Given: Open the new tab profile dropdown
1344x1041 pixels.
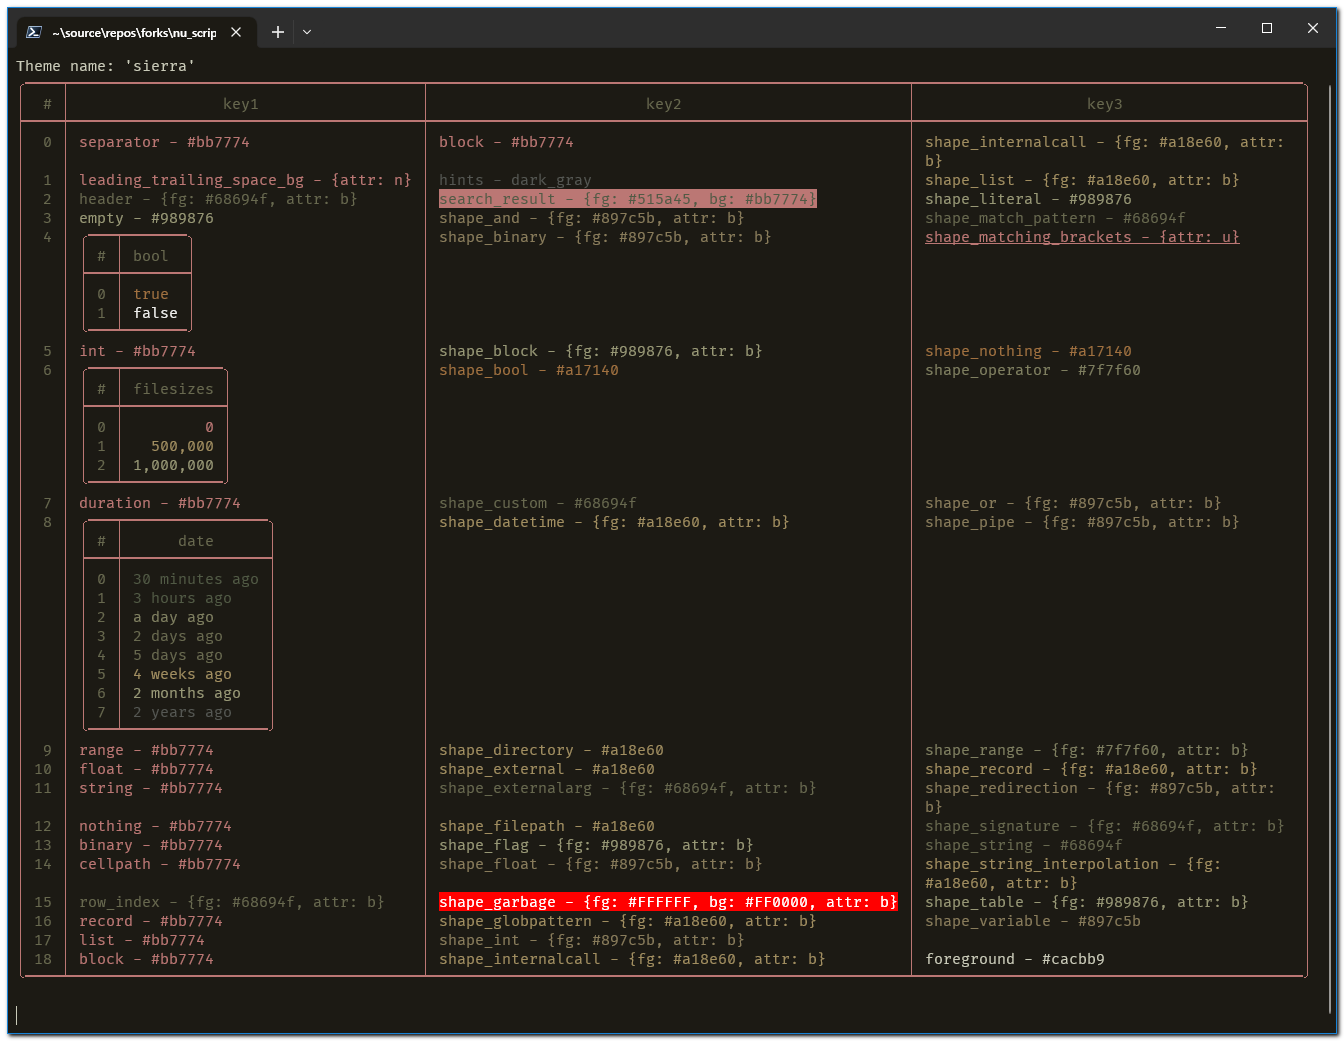Looking at the screenshot, I should [307, 32].
